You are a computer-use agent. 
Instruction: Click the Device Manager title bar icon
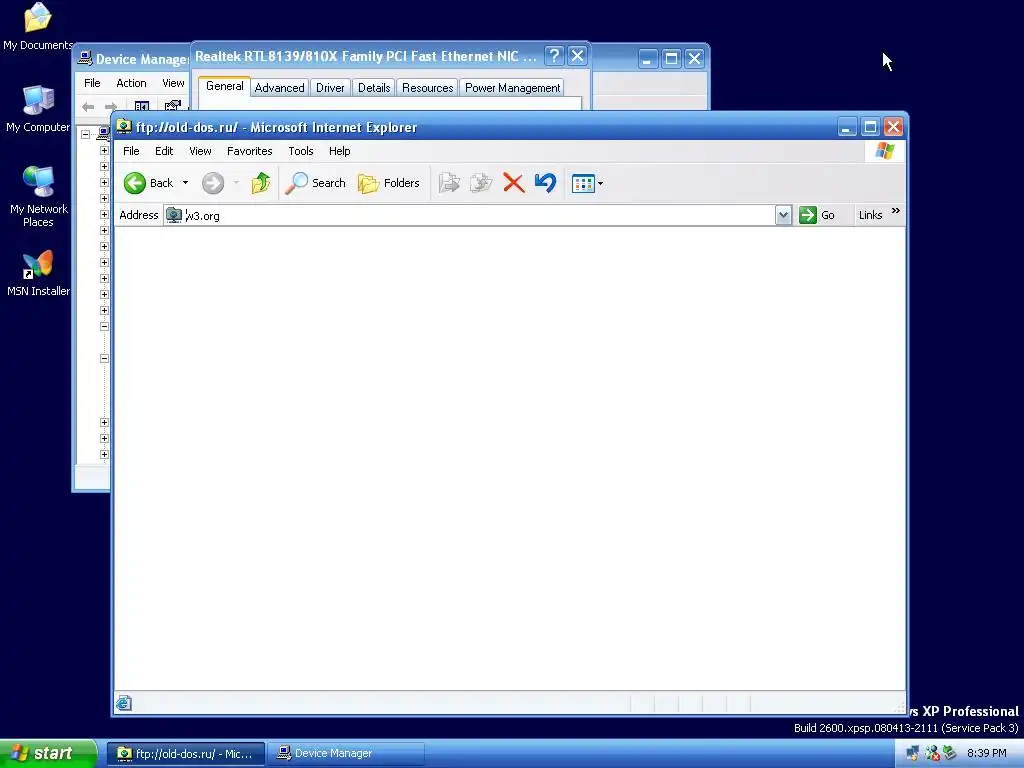tap(85, 59)
